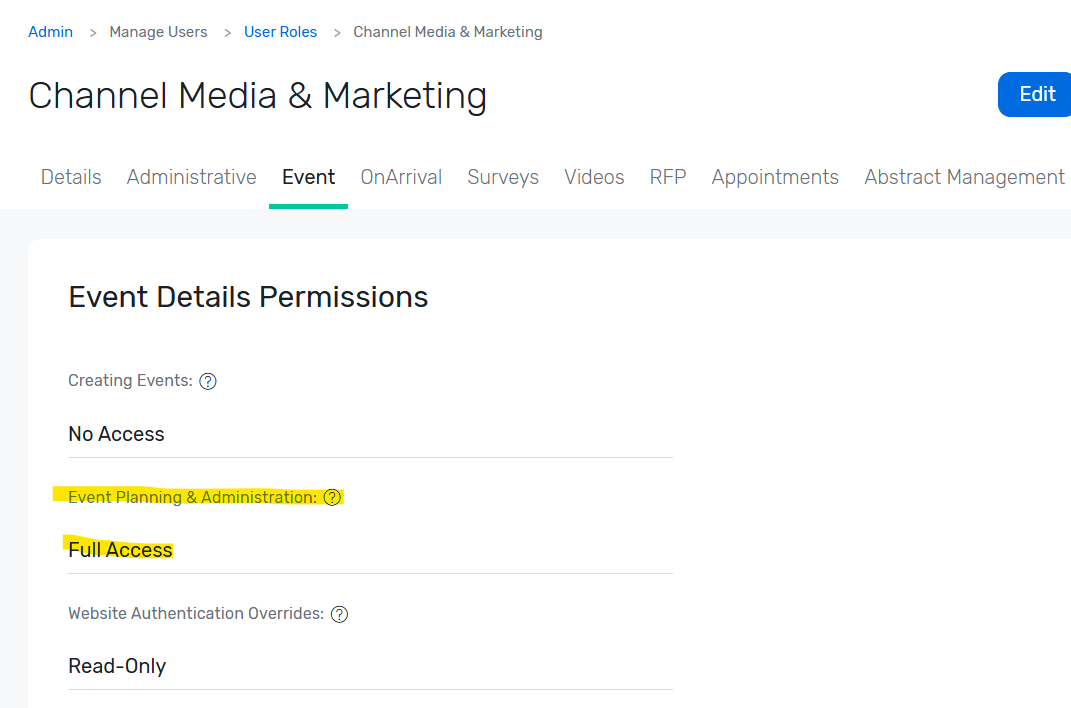1071x708 pixels.
Task: Select the RFP tab
Action: point(668,177)
